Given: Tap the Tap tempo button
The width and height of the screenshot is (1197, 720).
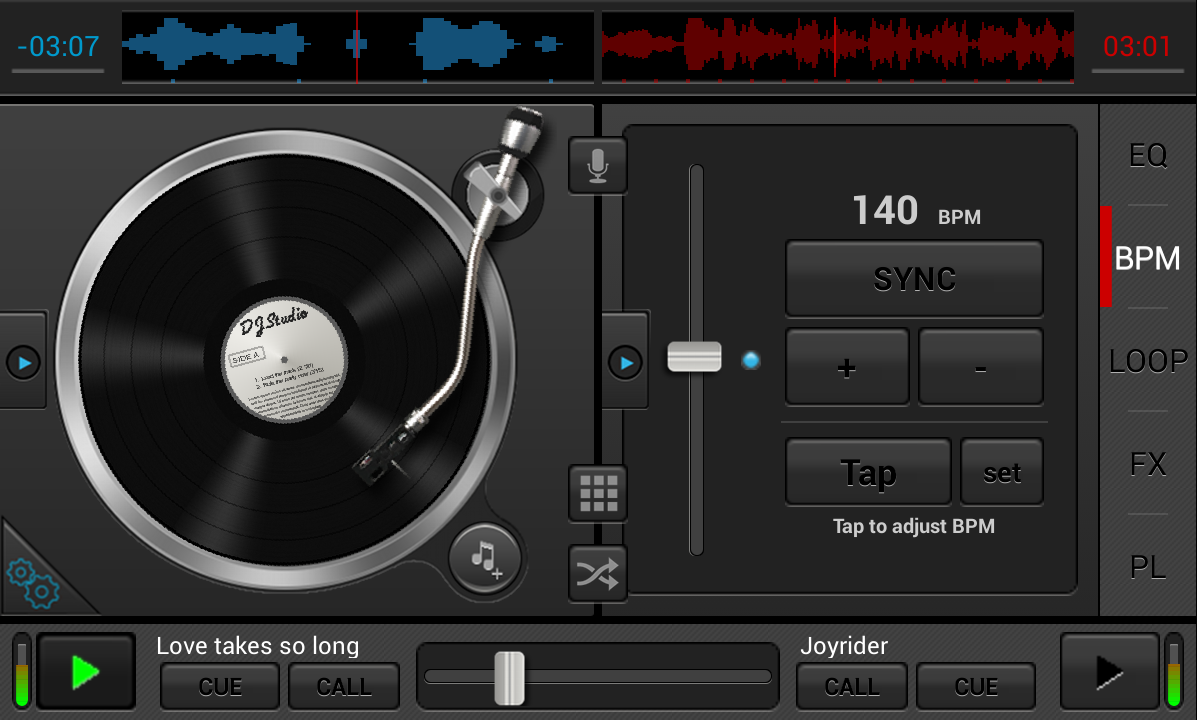Looking at the screenshot, I should [x=869, y=472].
